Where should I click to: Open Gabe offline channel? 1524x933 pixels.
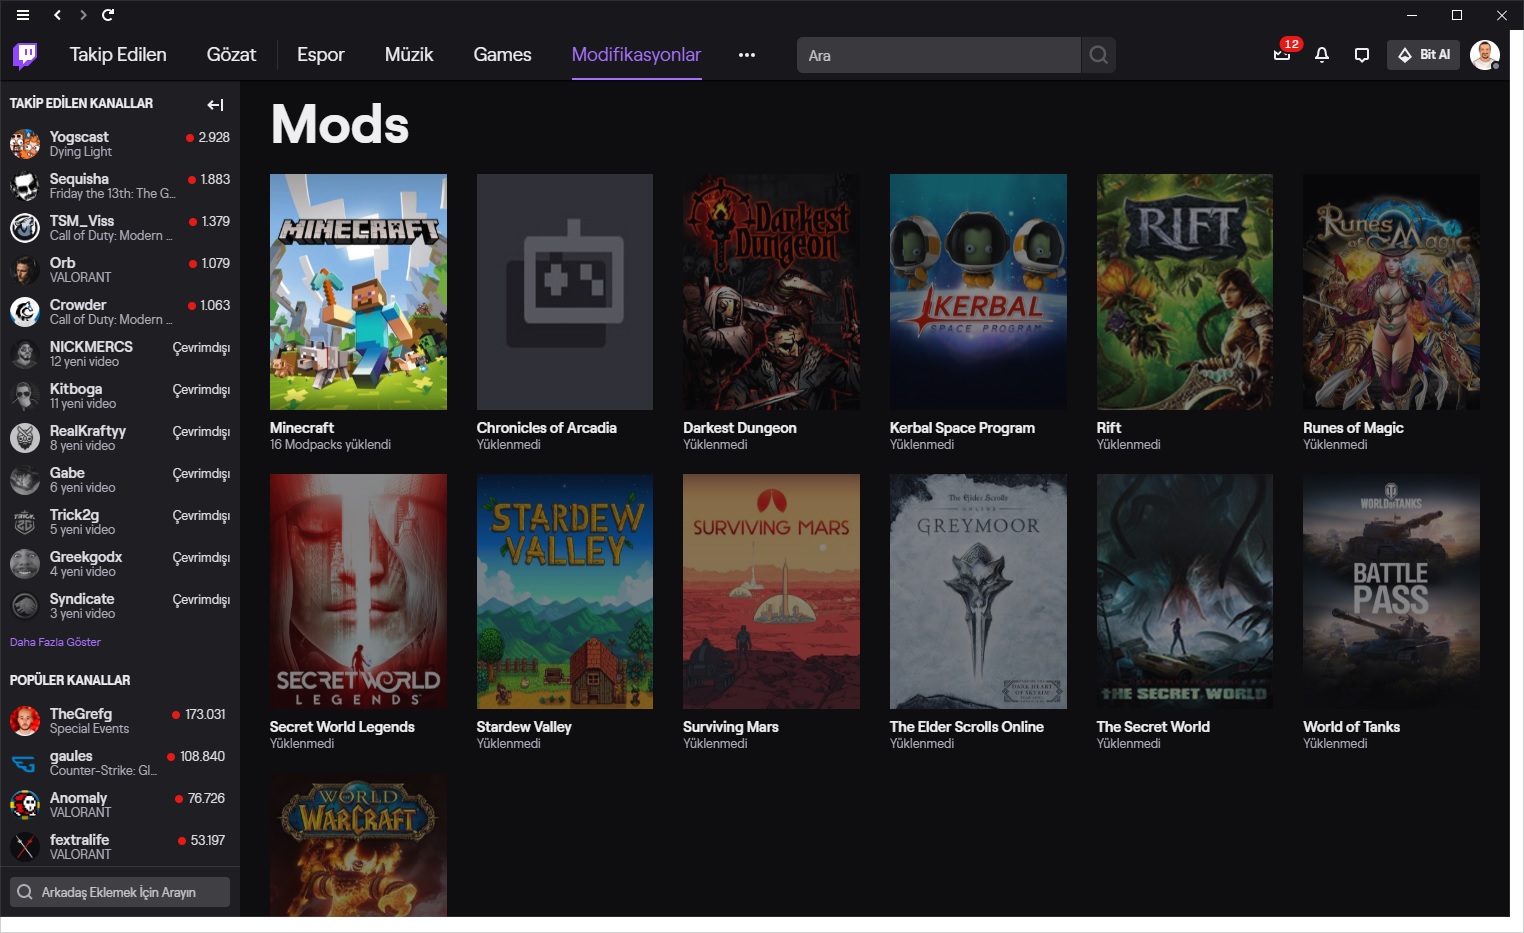(x=120, y=480)
